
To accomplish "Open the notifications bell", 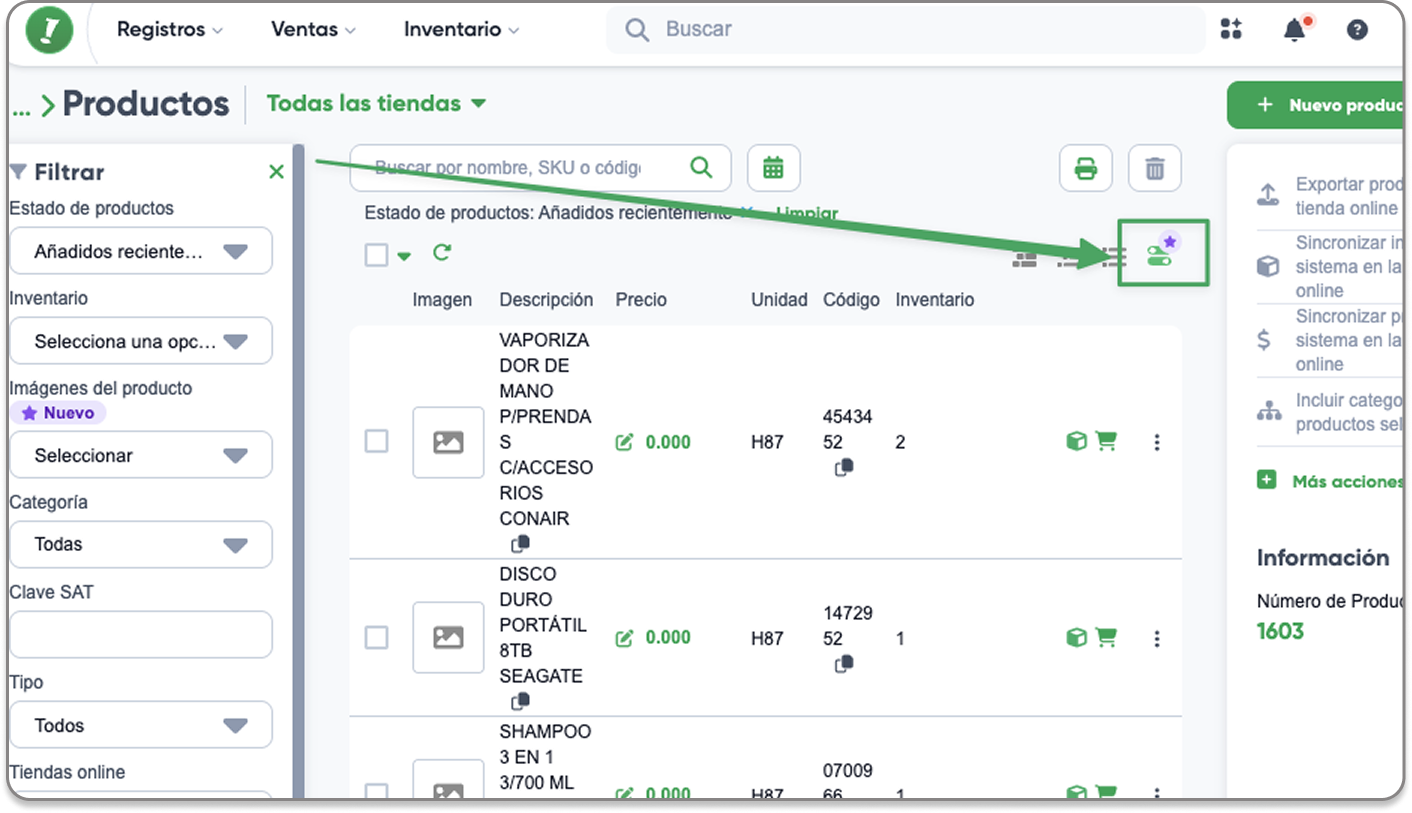I will click(1295, 29).
